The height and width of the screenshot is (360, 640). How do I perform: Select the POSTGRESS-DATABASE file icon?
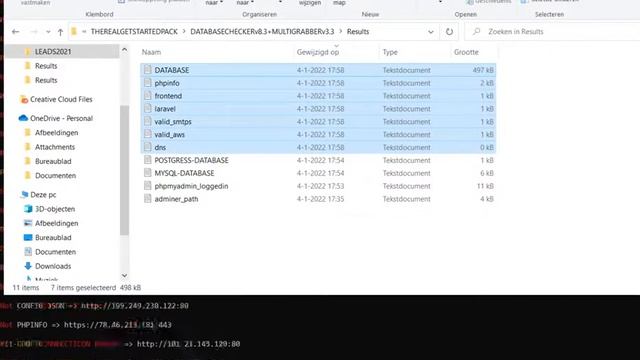coord(147,160)
